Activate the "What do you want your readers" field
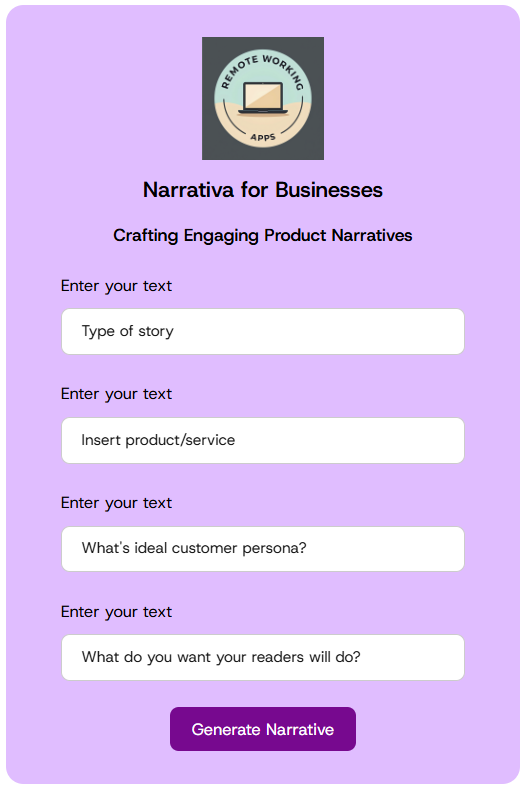The image size is (527, 786). tap(263, 658)
